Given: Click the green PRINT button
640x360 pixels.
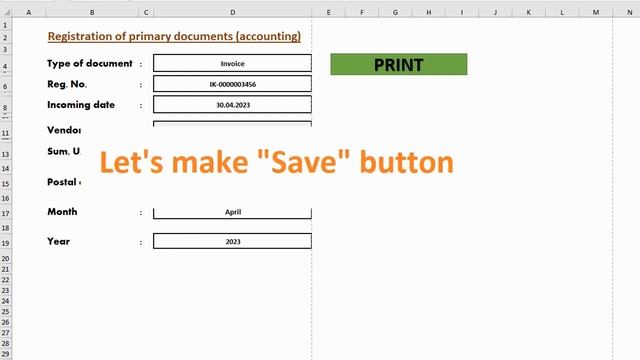Looking at the screenshot, I should pos(398,64).
